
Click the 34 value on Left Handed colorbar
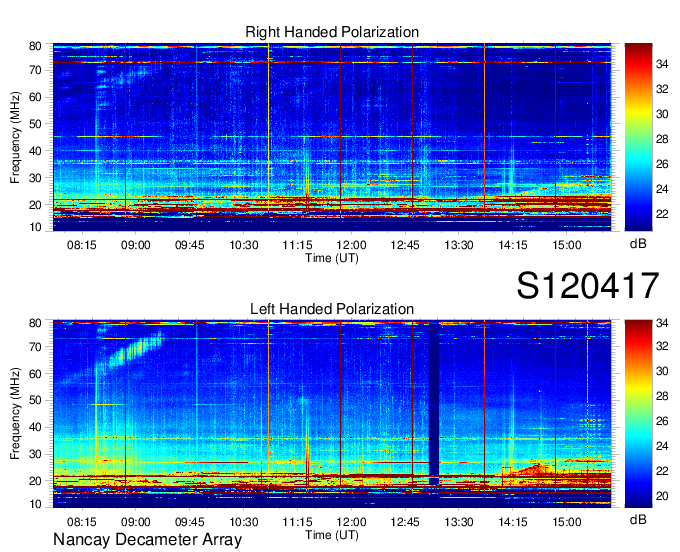(x=662, y=323)
